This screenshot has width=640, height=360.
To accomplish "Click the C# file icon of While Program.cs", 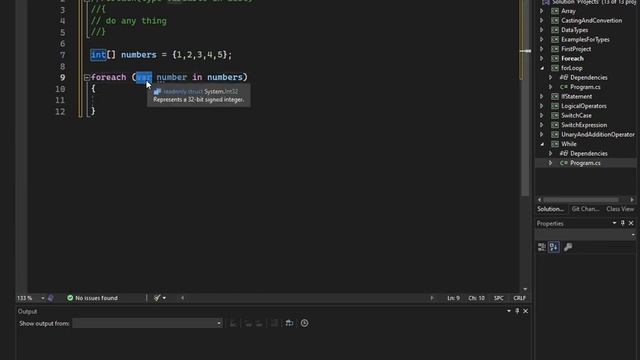I will coord(564,163).
